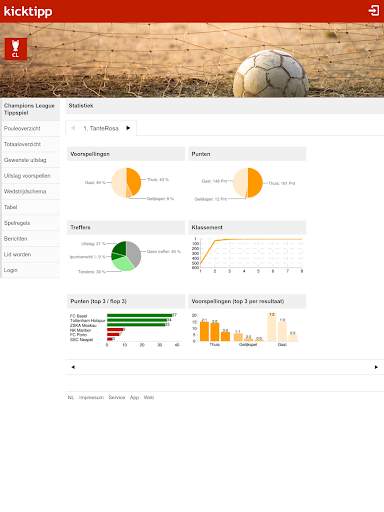Open the Web footer link
The width and height of the screenshot is (384, 512).
click(149, 397)
